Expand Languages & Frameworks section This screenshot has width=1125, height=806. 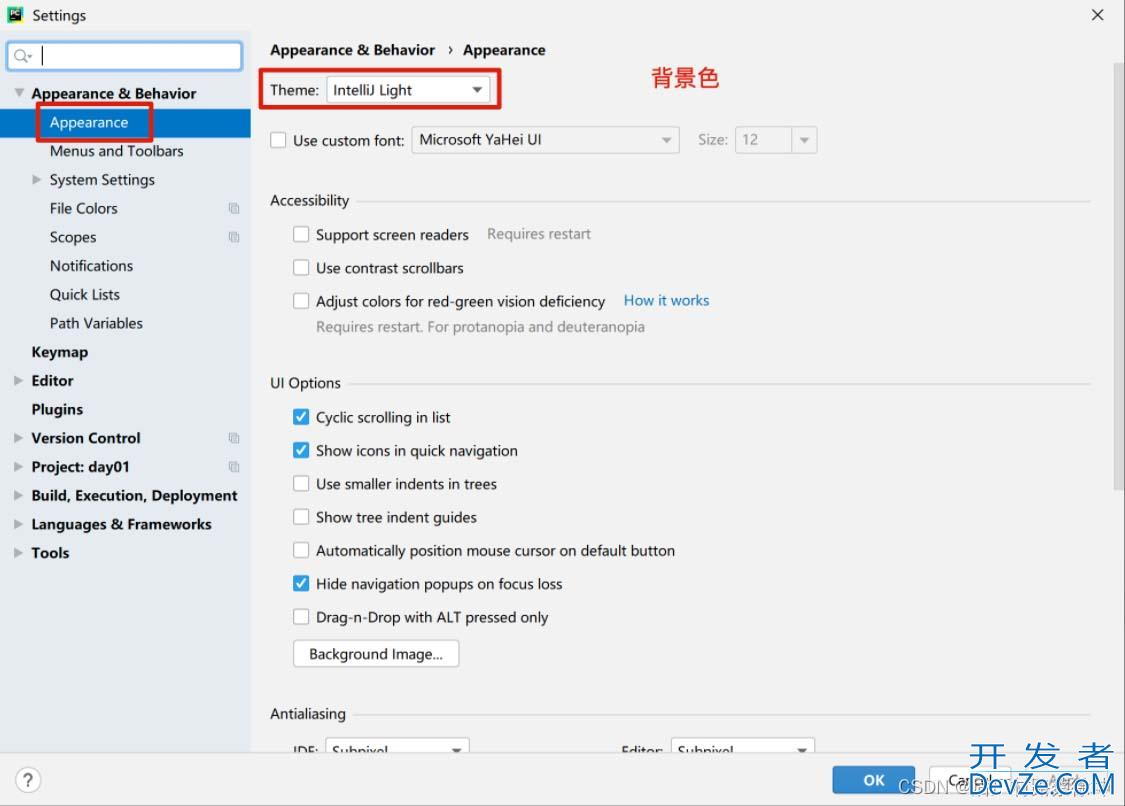(x=18, y=524)
